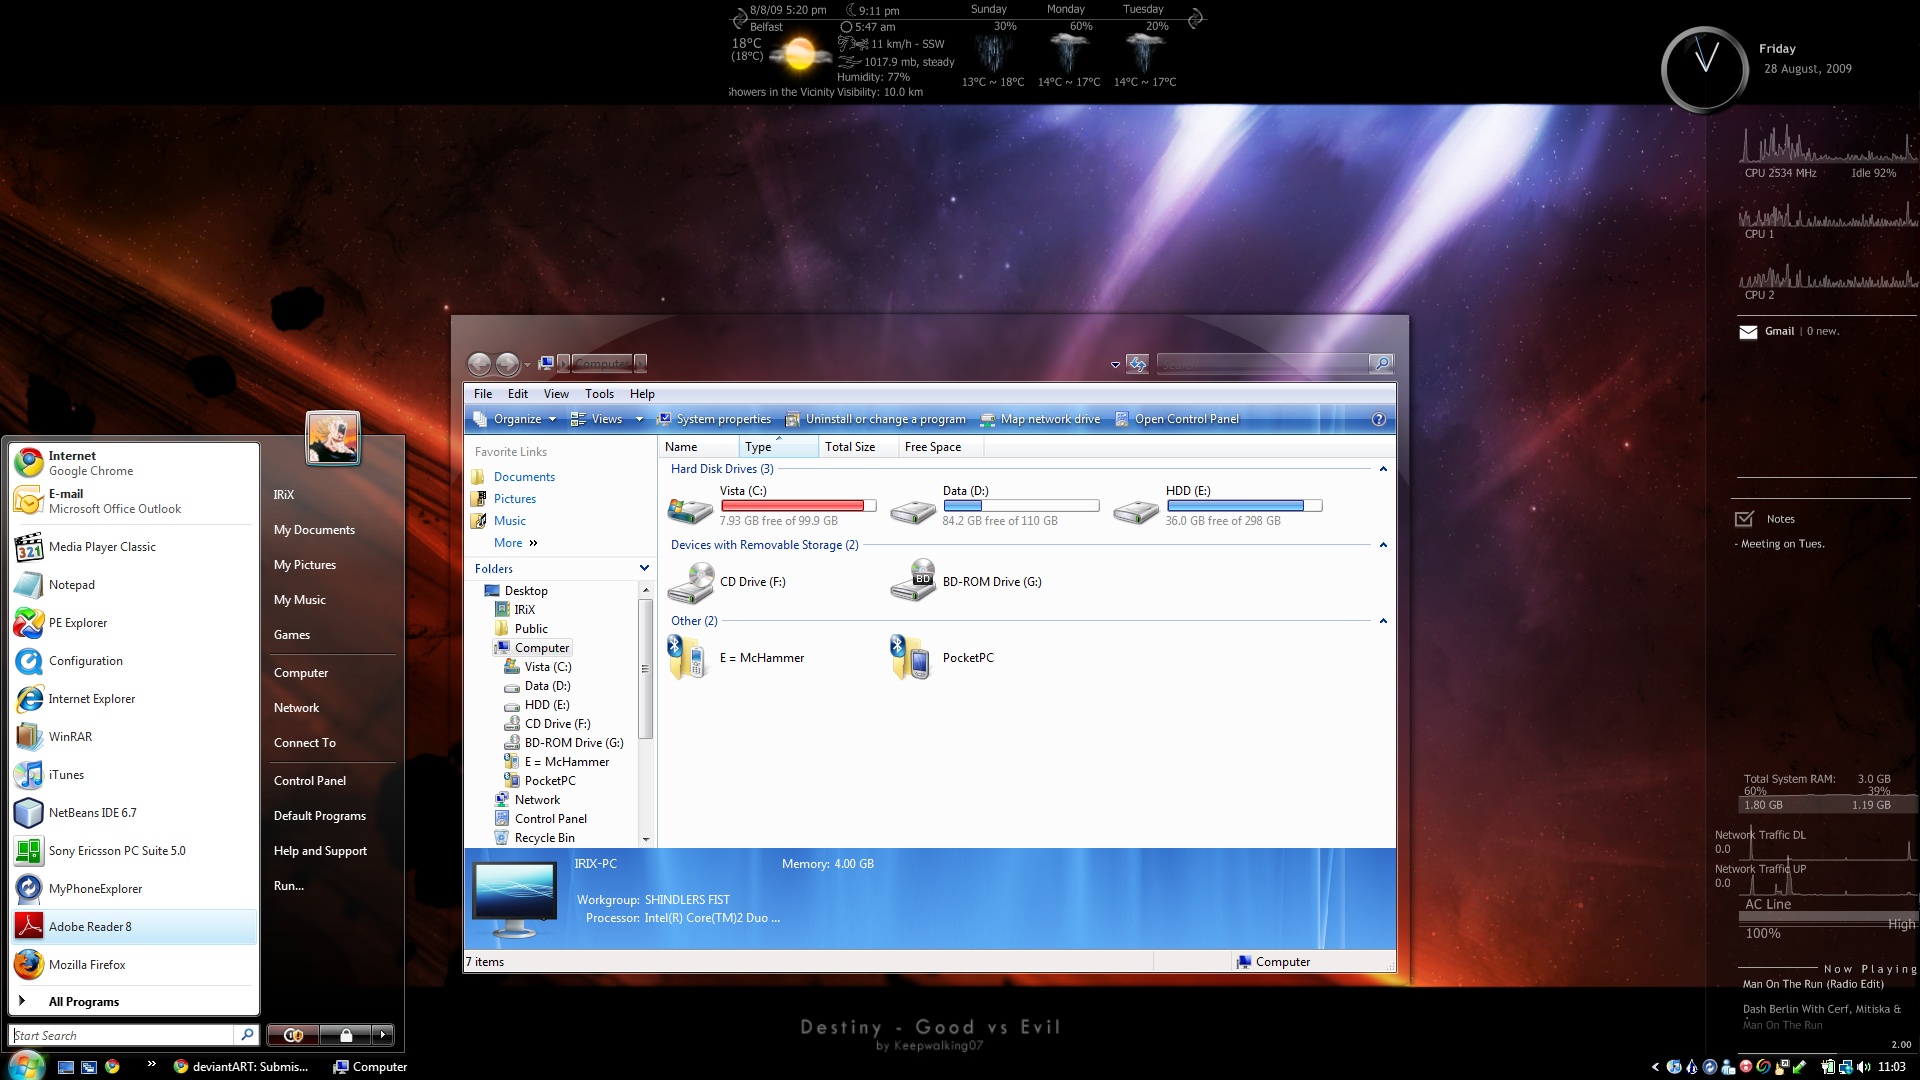The height and width of the screenshot is (1080, 1920).
Task: Click the Start menu power button
Action: click(294, 1035)
